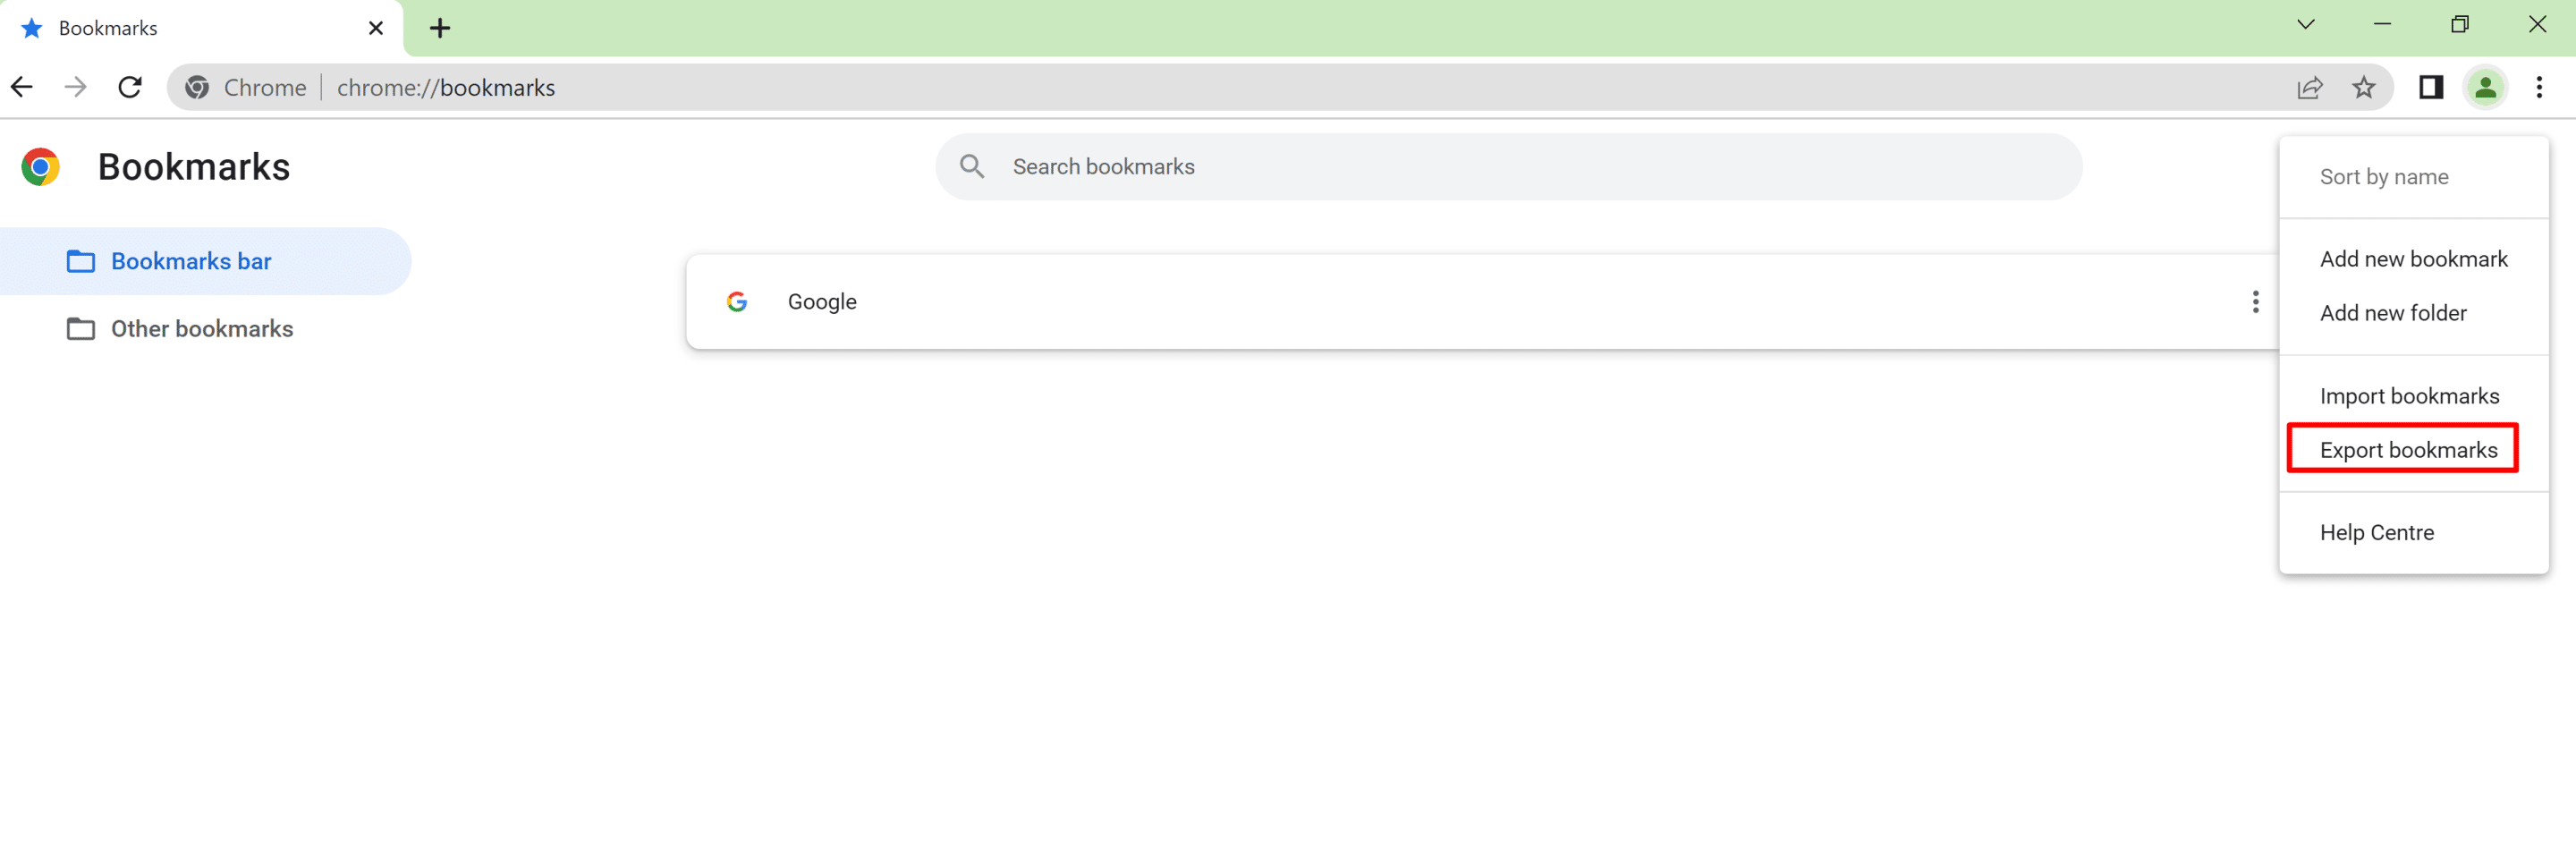2576x856 pixels.
Task: Select Export bookmarks
Action: click(2403, 449)
